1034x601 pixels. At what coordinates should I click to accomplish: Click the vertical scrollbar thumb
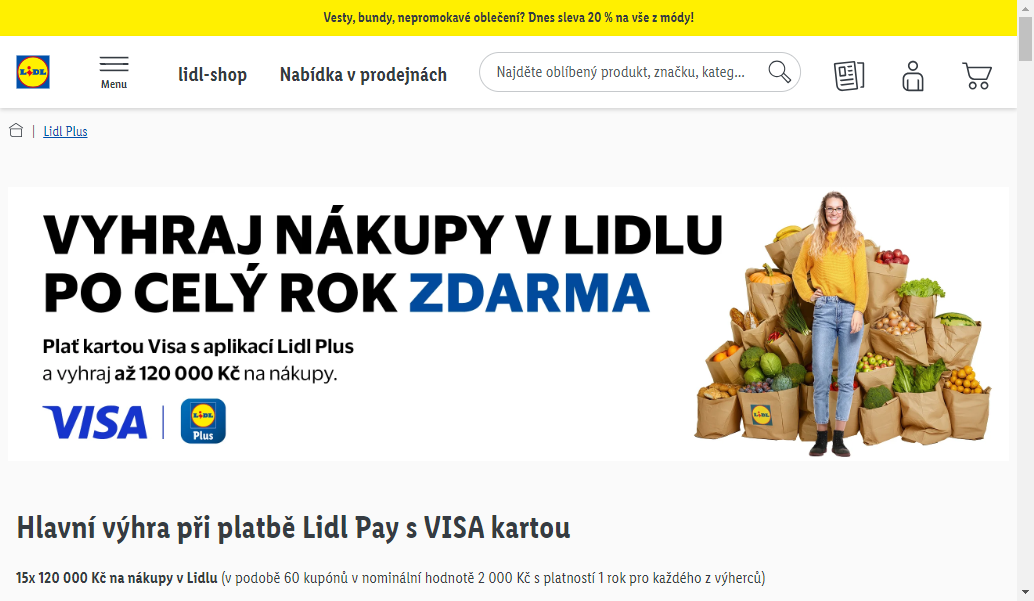point(1025,40)
